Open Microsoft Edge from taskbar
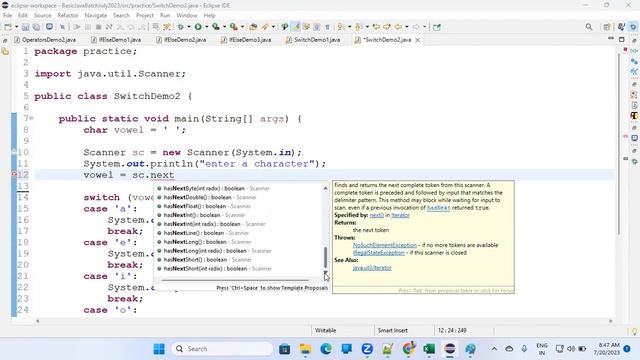The width and height of the screenshot is (640, 360). click(326, 349)
